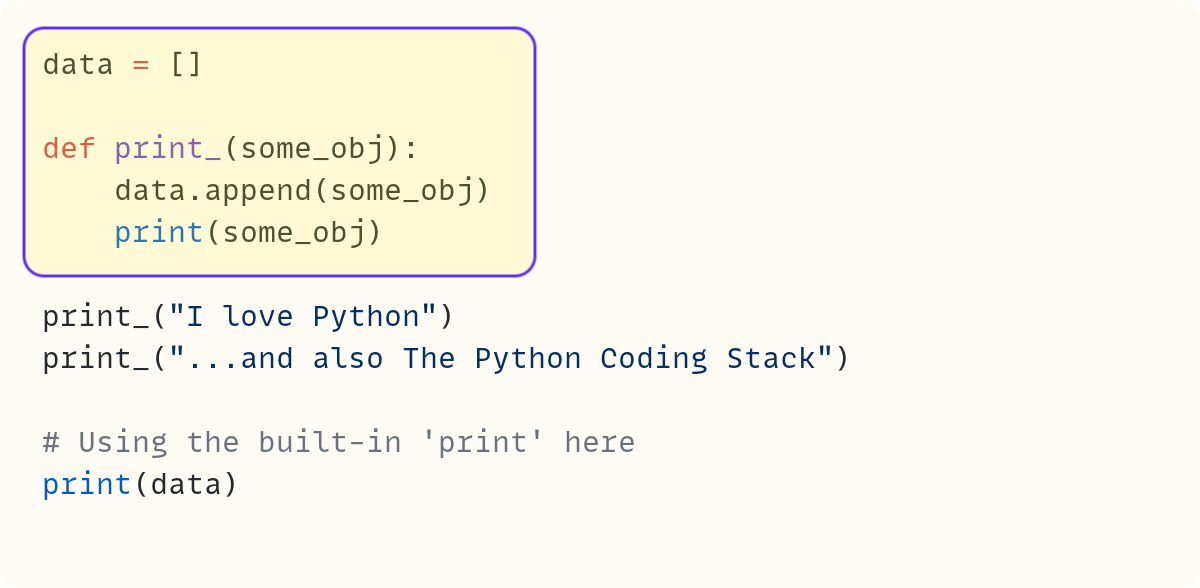Click the word 'love' in the first string
The width and height of the screenshot is (1200, 588).
[x=258, y=317]
